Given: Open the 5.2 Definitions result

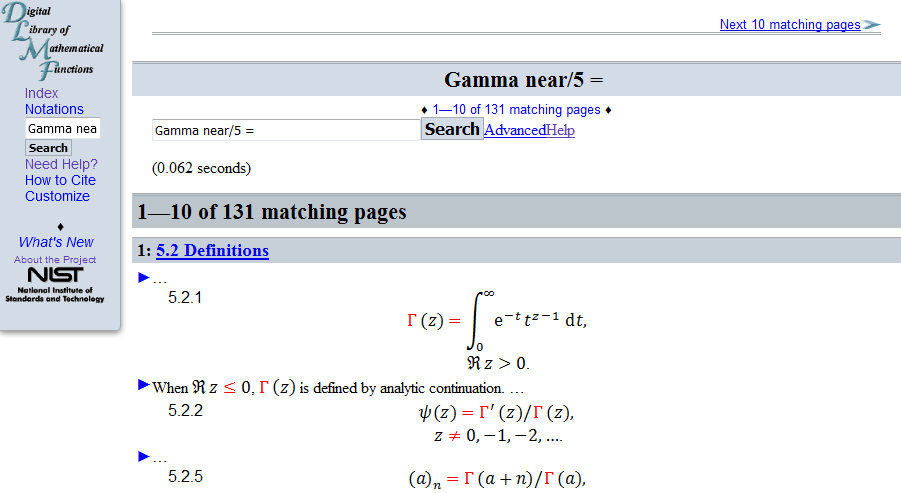Looking at the screenshot, I should tap(213, 251).
